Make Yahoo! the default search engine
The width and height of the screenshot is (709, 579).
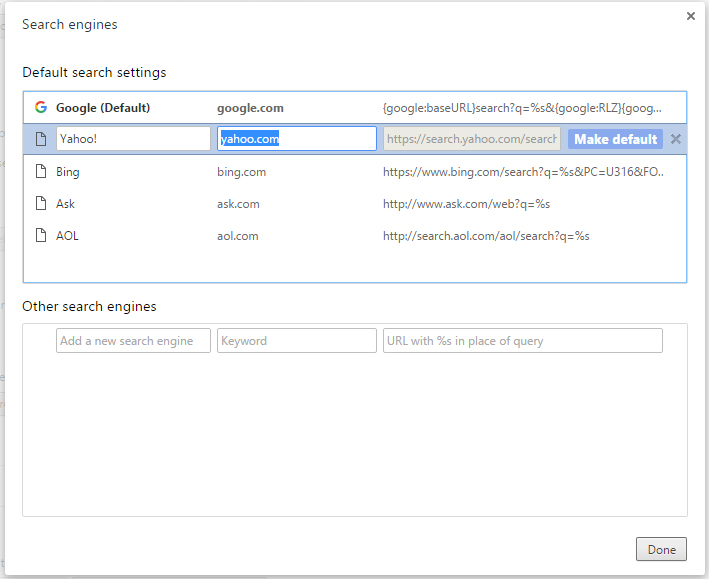tap(615, 139)
